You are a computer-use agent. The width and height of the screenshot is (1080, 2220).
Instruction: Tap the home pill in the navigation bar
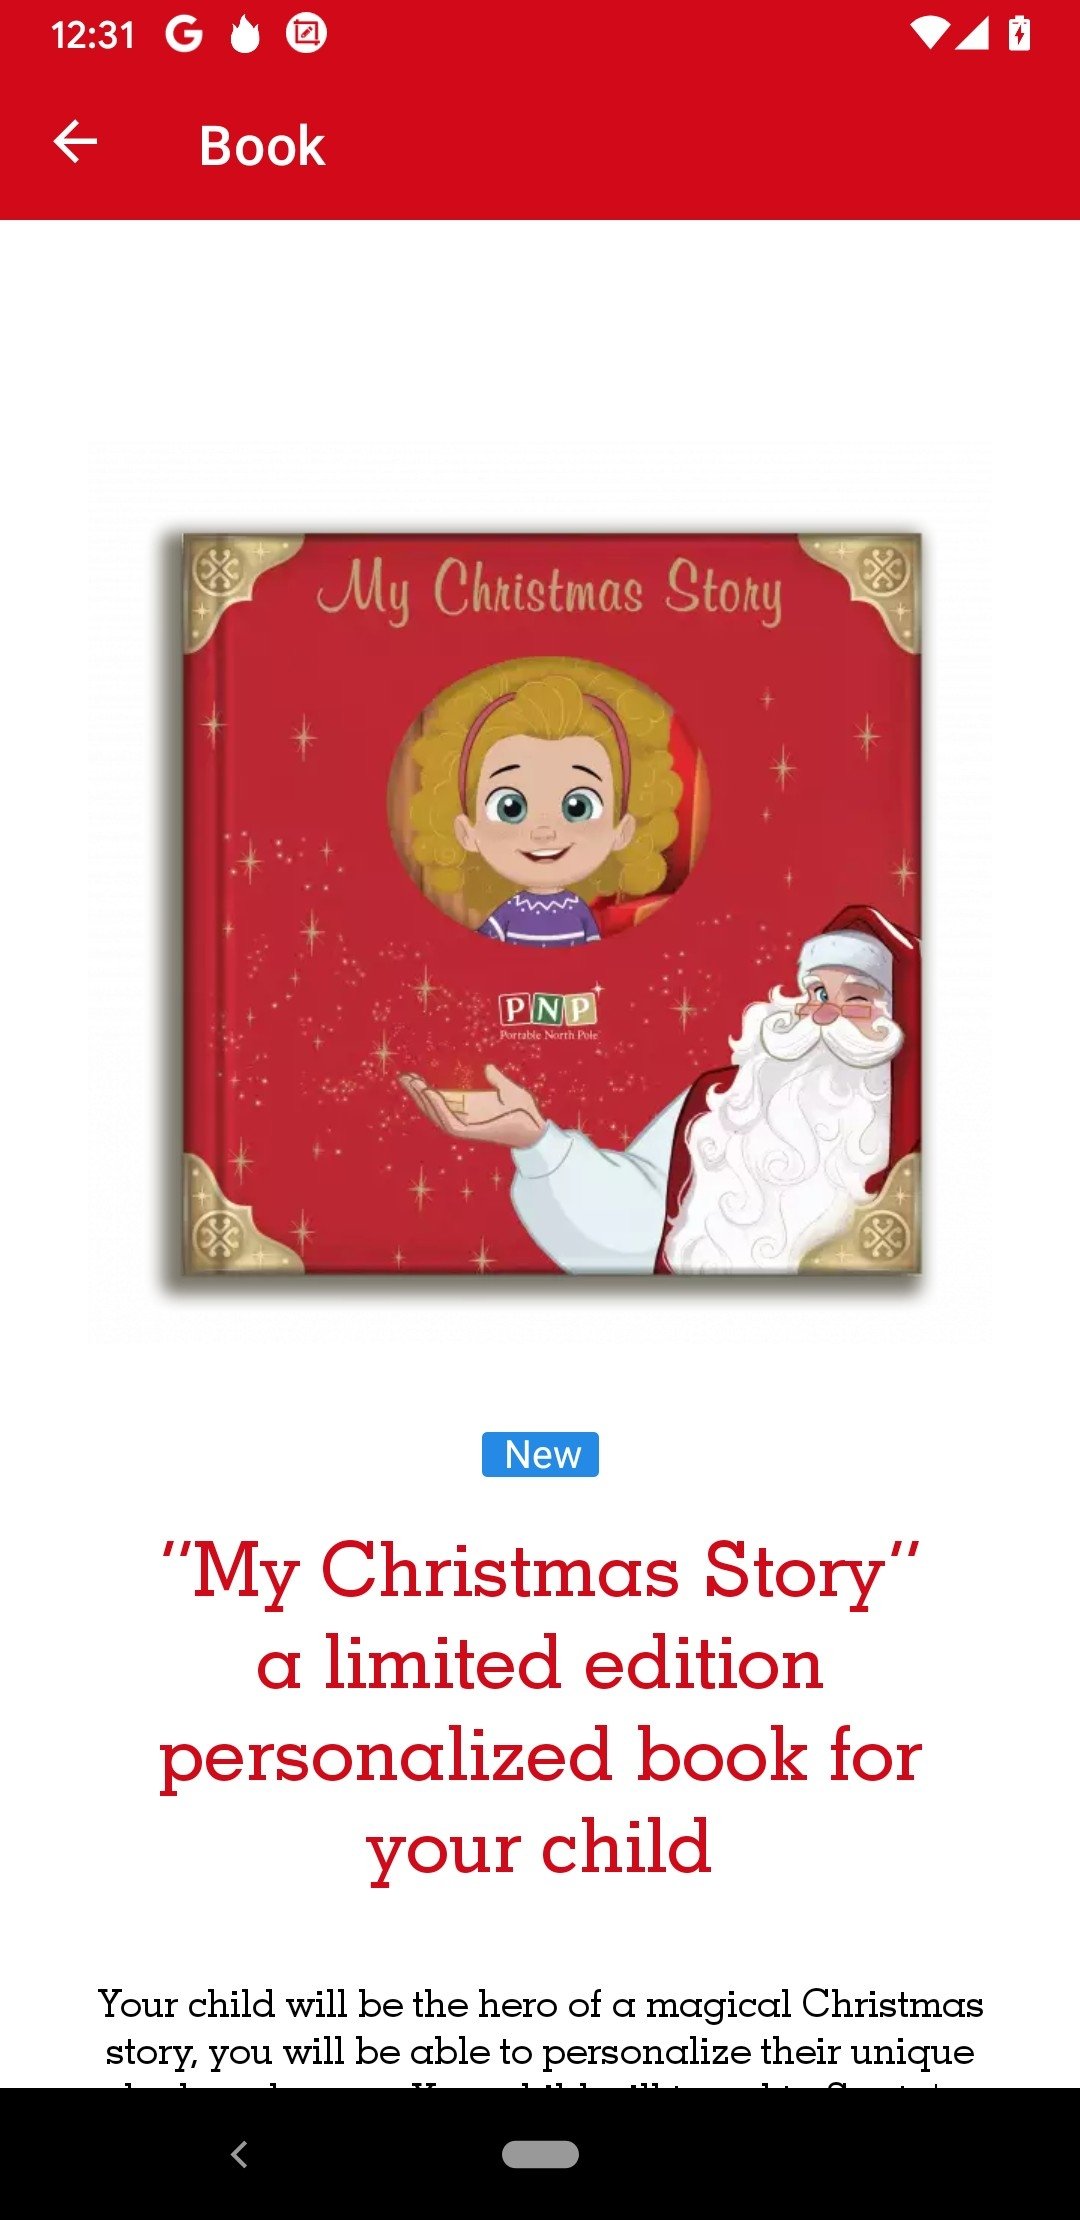pos(540,2154)
